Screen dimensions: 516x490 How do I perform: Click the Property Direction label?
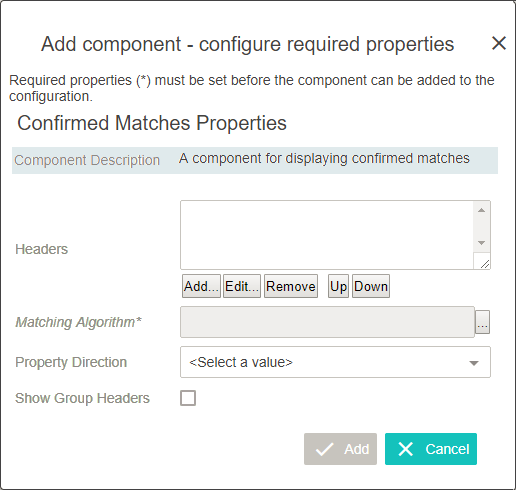(71, 362)
